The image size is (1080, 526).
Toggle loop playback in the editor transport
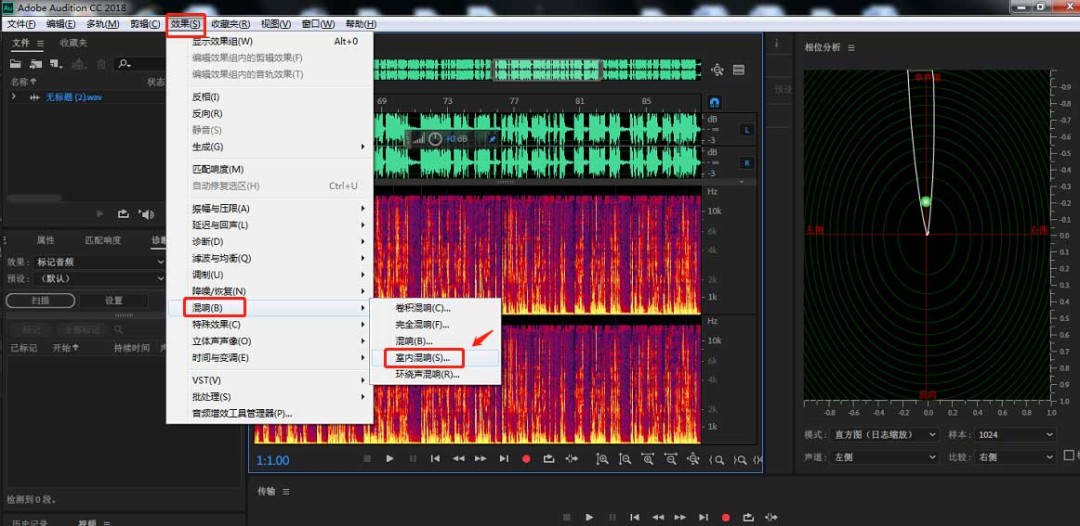point(549,459)
